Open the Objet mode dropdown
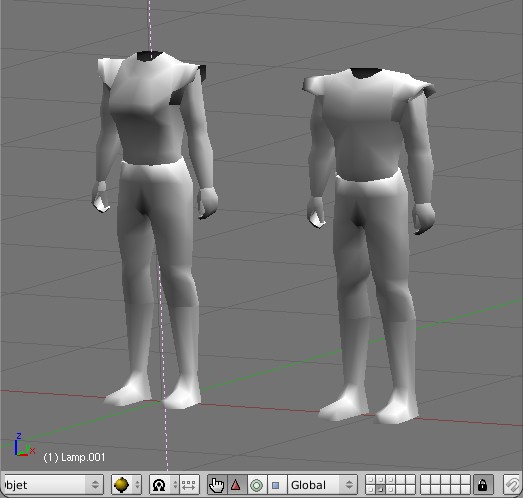Viewport: 523px width, 498px height. pos(52,485)
